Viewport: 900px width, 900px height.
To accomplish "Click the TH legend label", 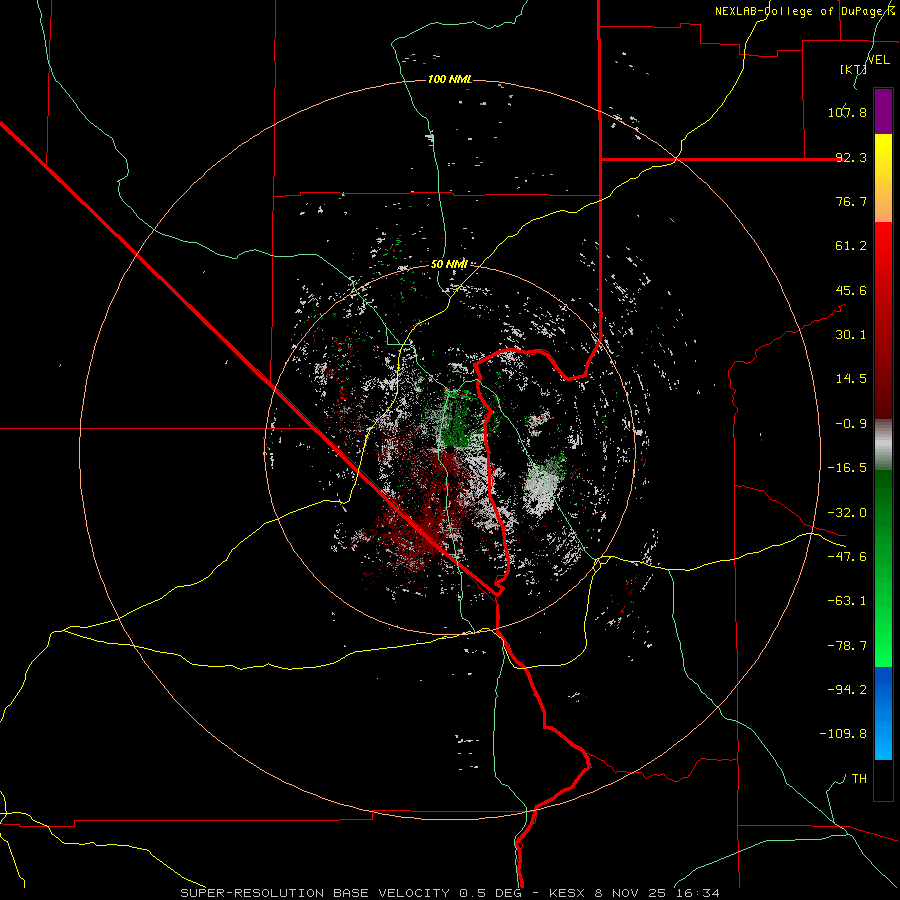I will [x=859, y=778].
